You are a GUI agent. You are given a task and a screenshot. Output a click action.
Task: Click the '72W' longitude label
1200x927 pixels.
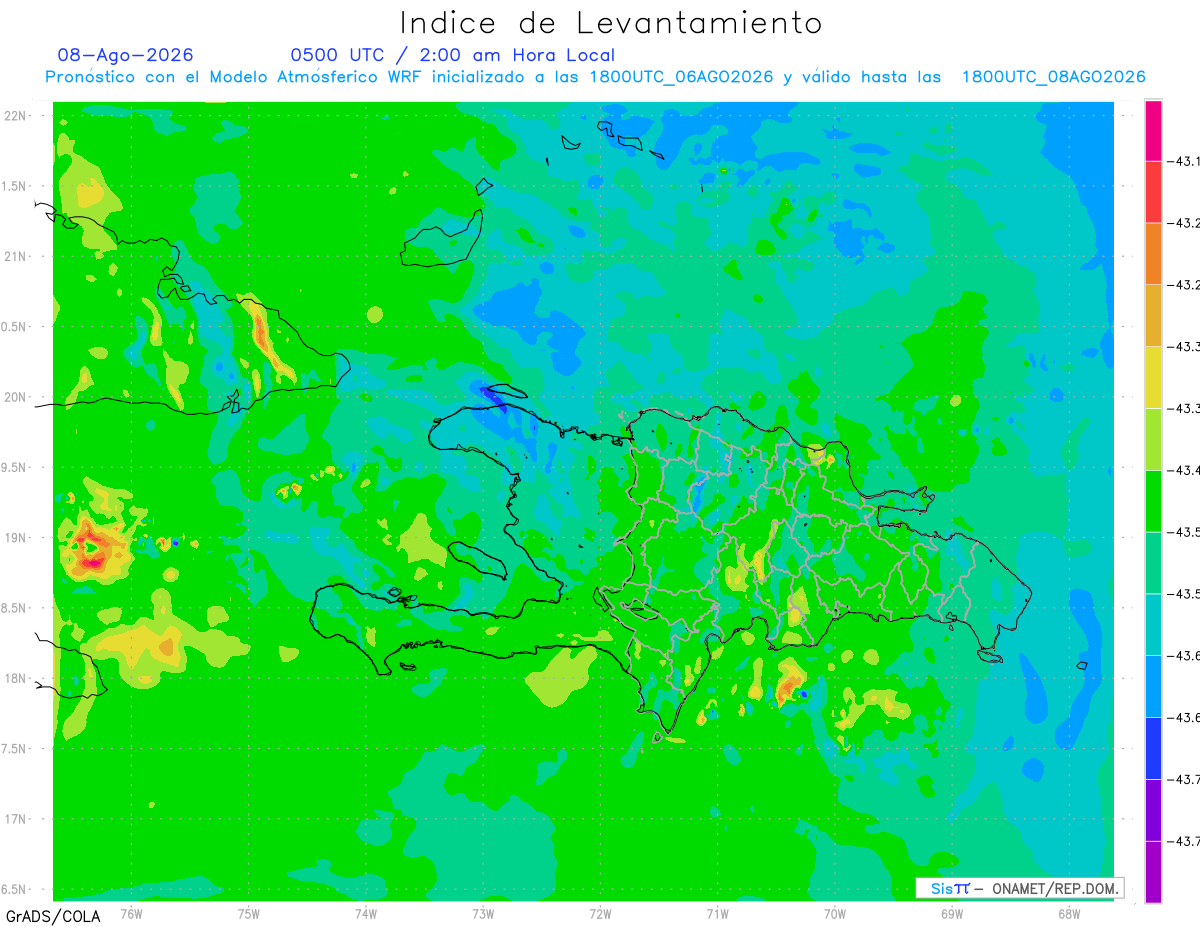tap(600, 913)
